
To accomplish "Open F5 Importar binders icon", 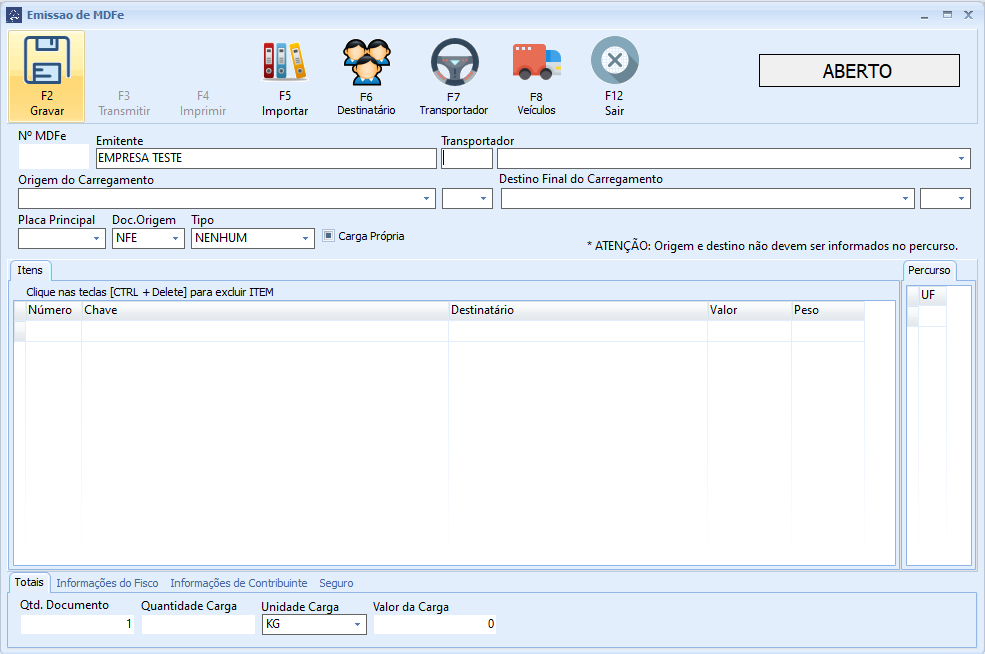I will coord(285,62).
